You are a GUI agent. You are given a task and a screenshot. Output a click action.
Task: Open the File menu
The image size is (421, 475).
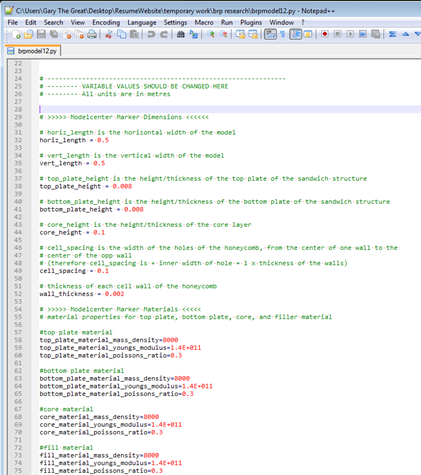pos(13,22)
